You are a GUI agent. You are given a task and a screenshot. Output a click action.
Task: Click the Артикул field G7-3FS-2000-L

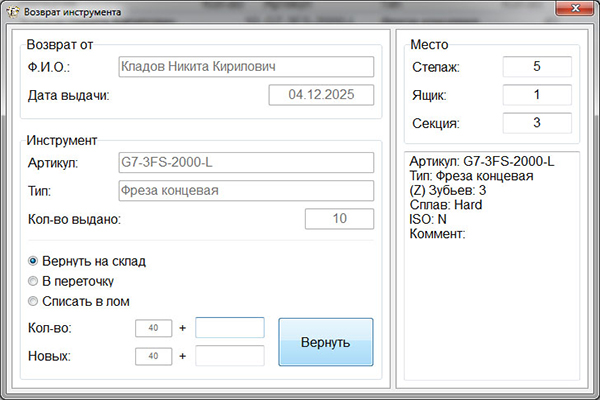pos(246,162)
